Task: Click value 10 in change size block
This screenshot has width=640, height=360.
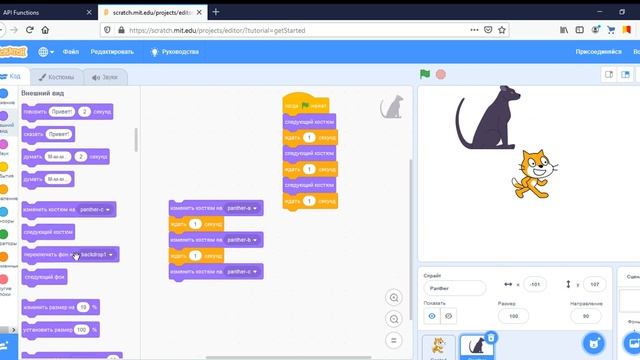Action: pyautogui.click(x=83, y=307)
